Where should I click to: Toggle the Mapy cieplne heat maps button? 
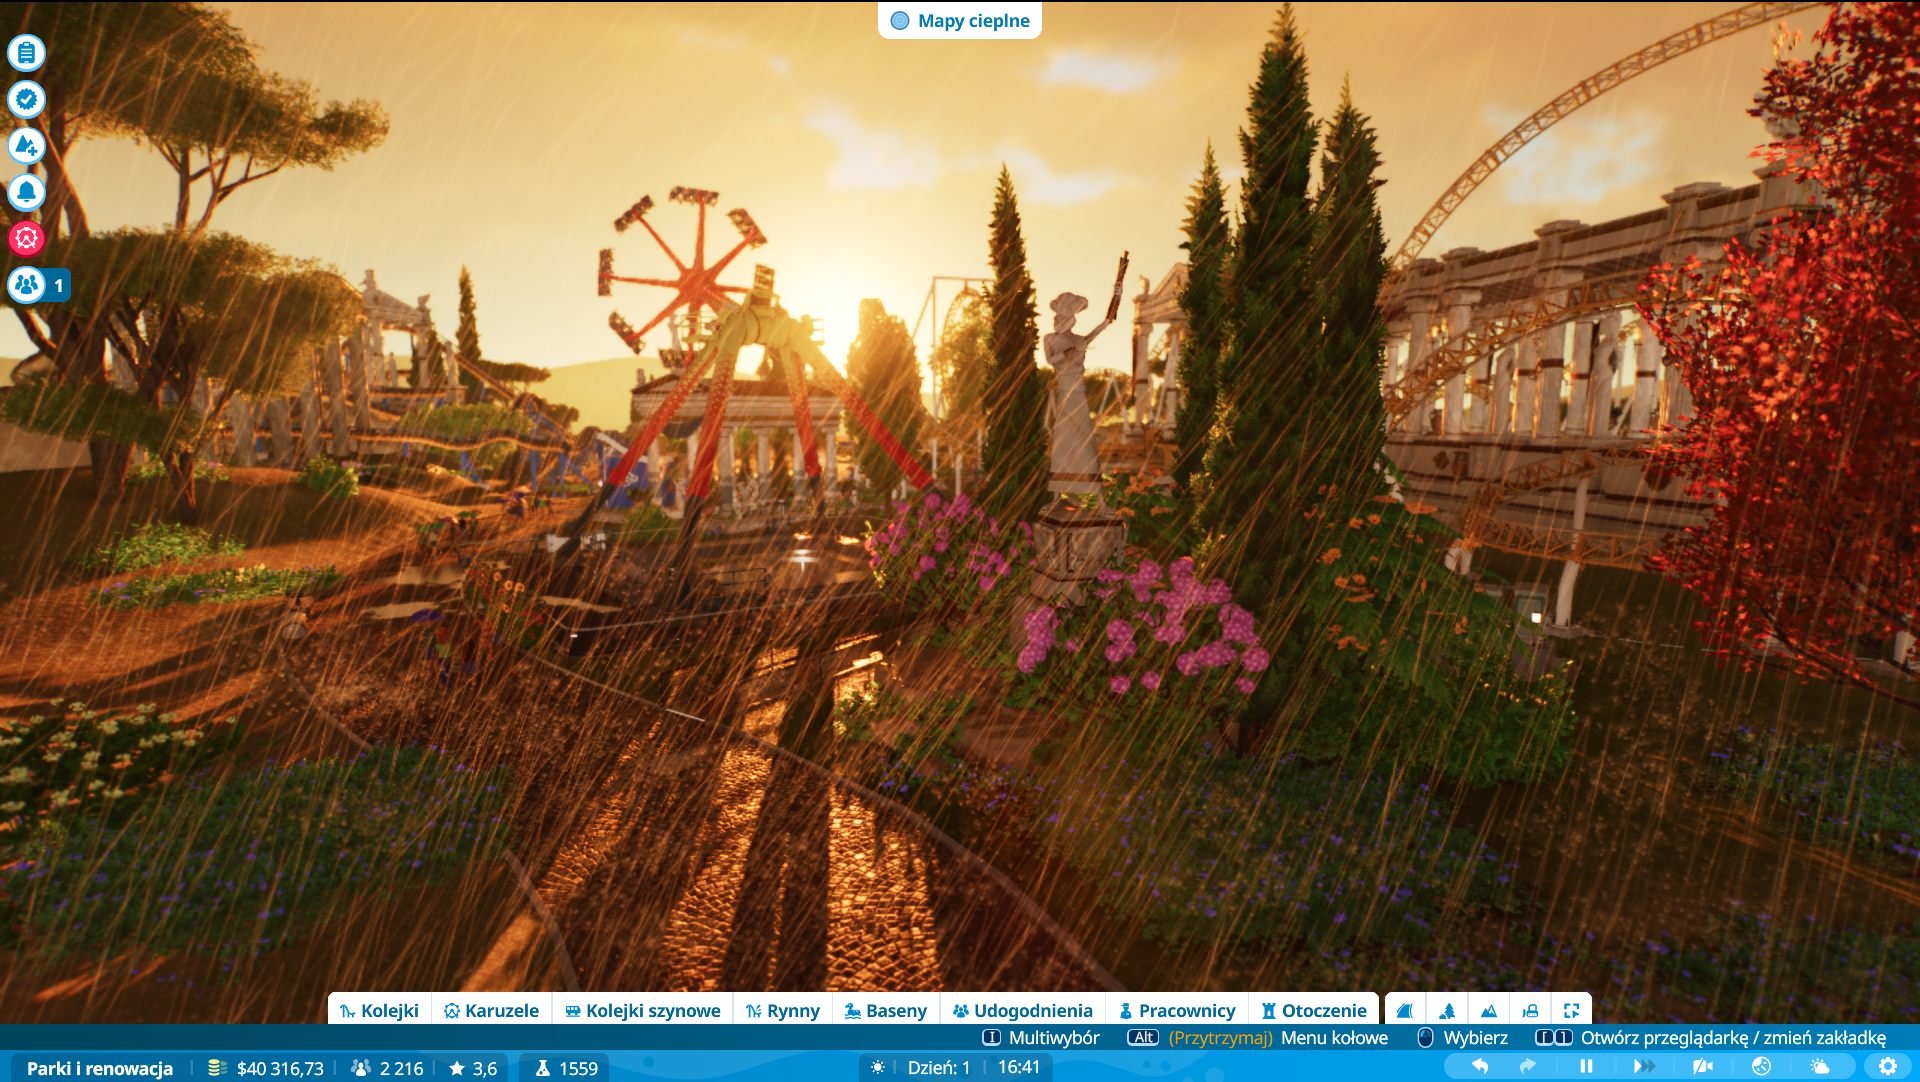click(x=960, y=21)
